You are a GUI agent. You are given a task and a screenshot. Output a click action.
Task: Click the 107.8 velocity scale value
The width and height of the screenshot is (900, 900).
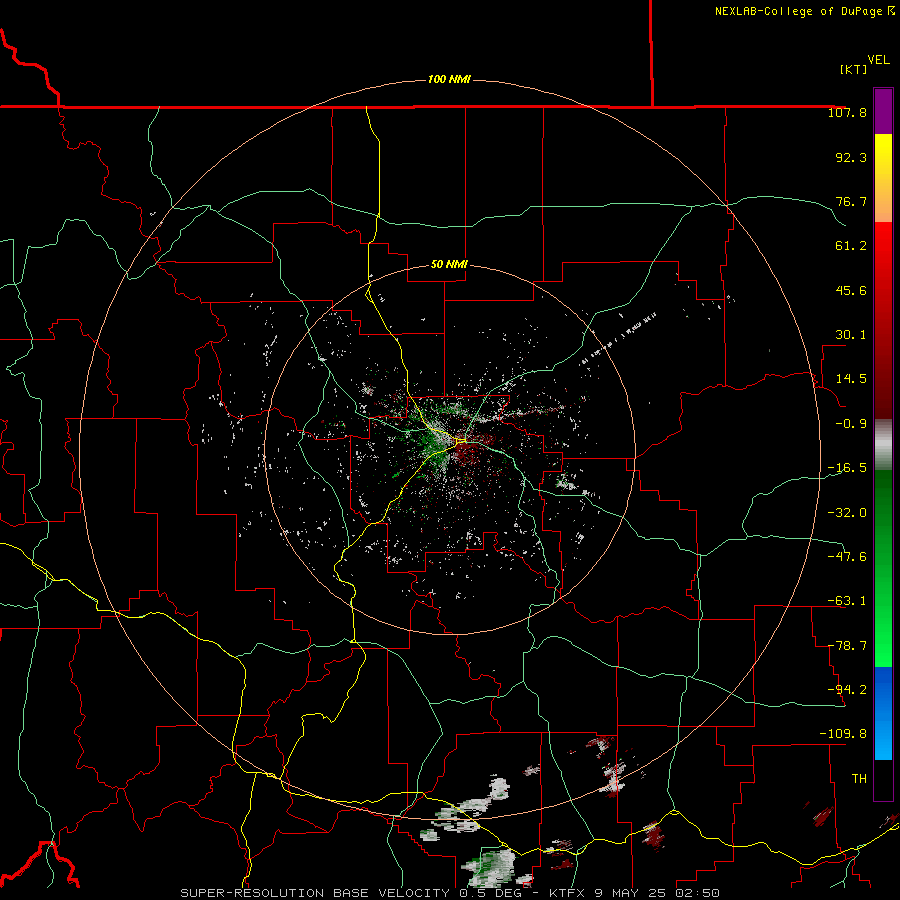pyautogui.click(x=847, y=112)
